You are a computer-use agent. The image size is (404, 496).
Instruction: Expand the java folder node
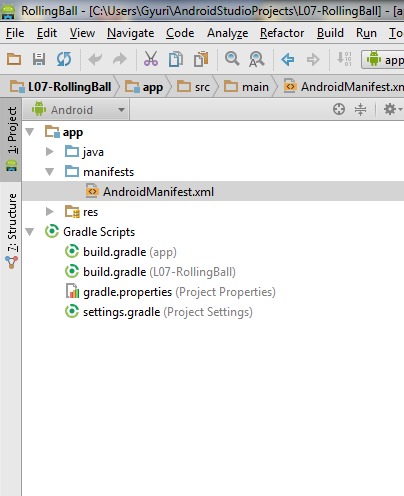click(50, 152)
